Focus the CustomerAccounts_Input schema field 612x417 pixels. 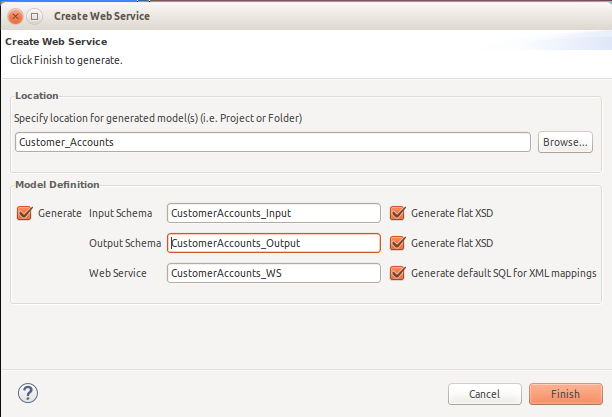[274, 213]
